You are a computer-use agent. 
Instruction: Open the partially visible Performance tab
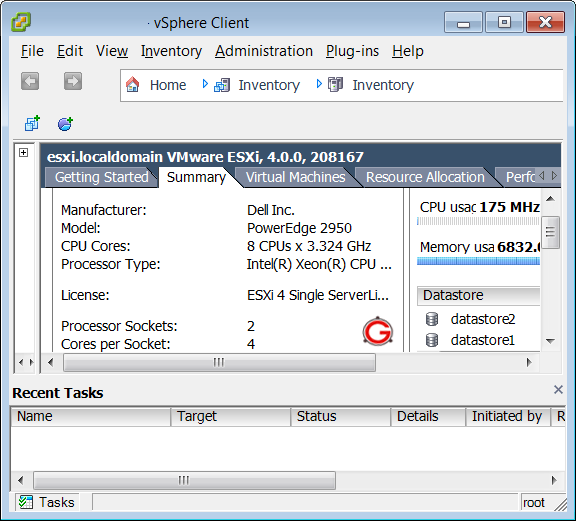(519, 177)
